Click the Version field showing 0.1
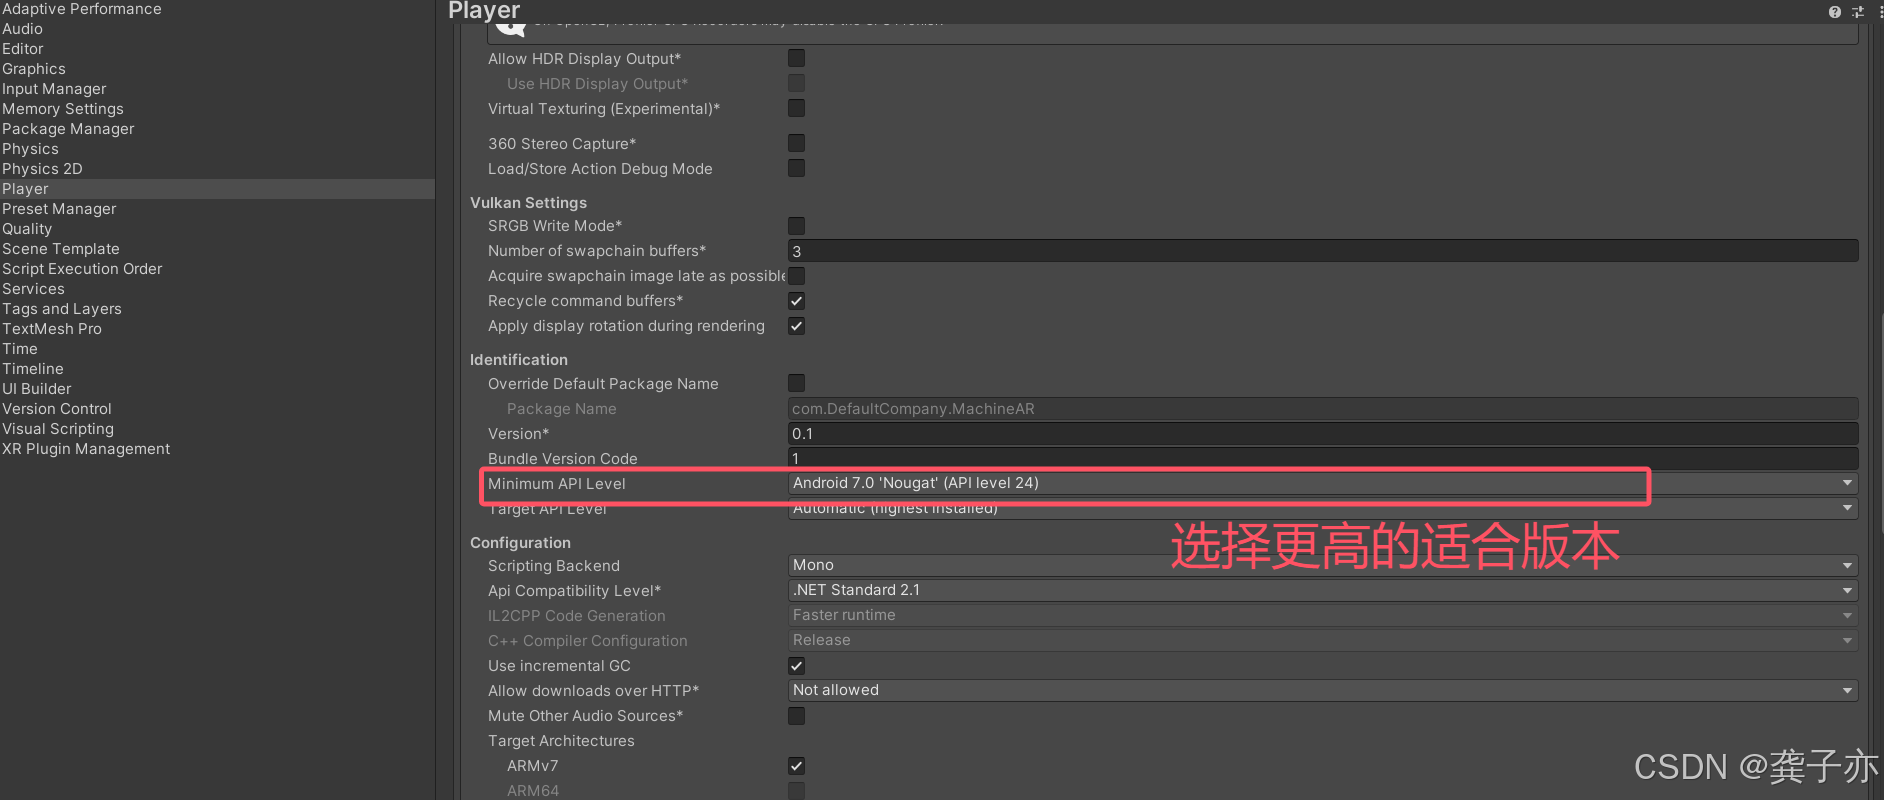Image resolution: width=1884 pixels, height=800 pixels. pos(1323,433)
